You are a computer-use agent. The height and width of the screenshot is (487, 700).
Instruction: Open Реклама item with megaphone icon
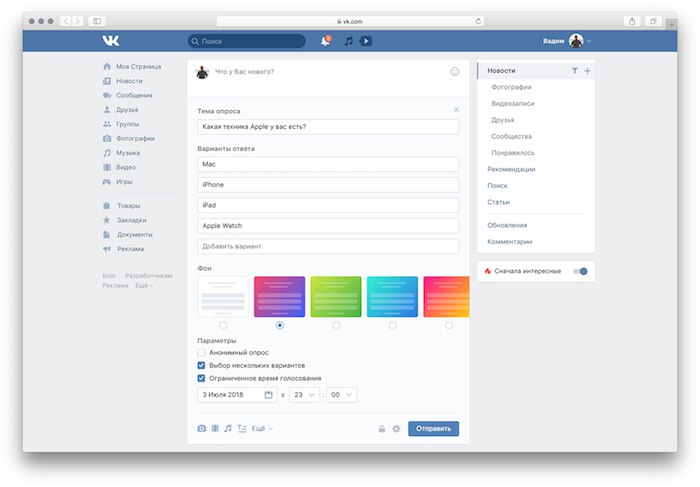123,249
